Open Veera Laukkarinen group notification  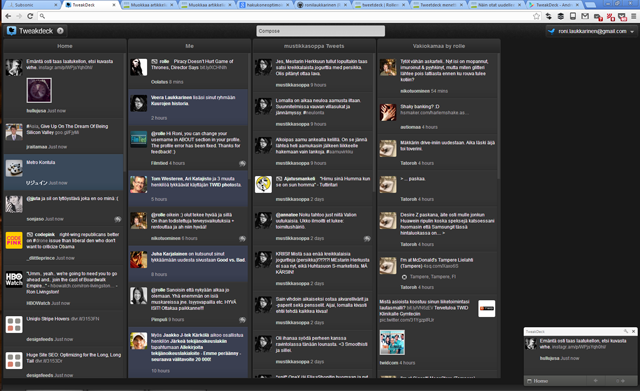click(188, 107)
